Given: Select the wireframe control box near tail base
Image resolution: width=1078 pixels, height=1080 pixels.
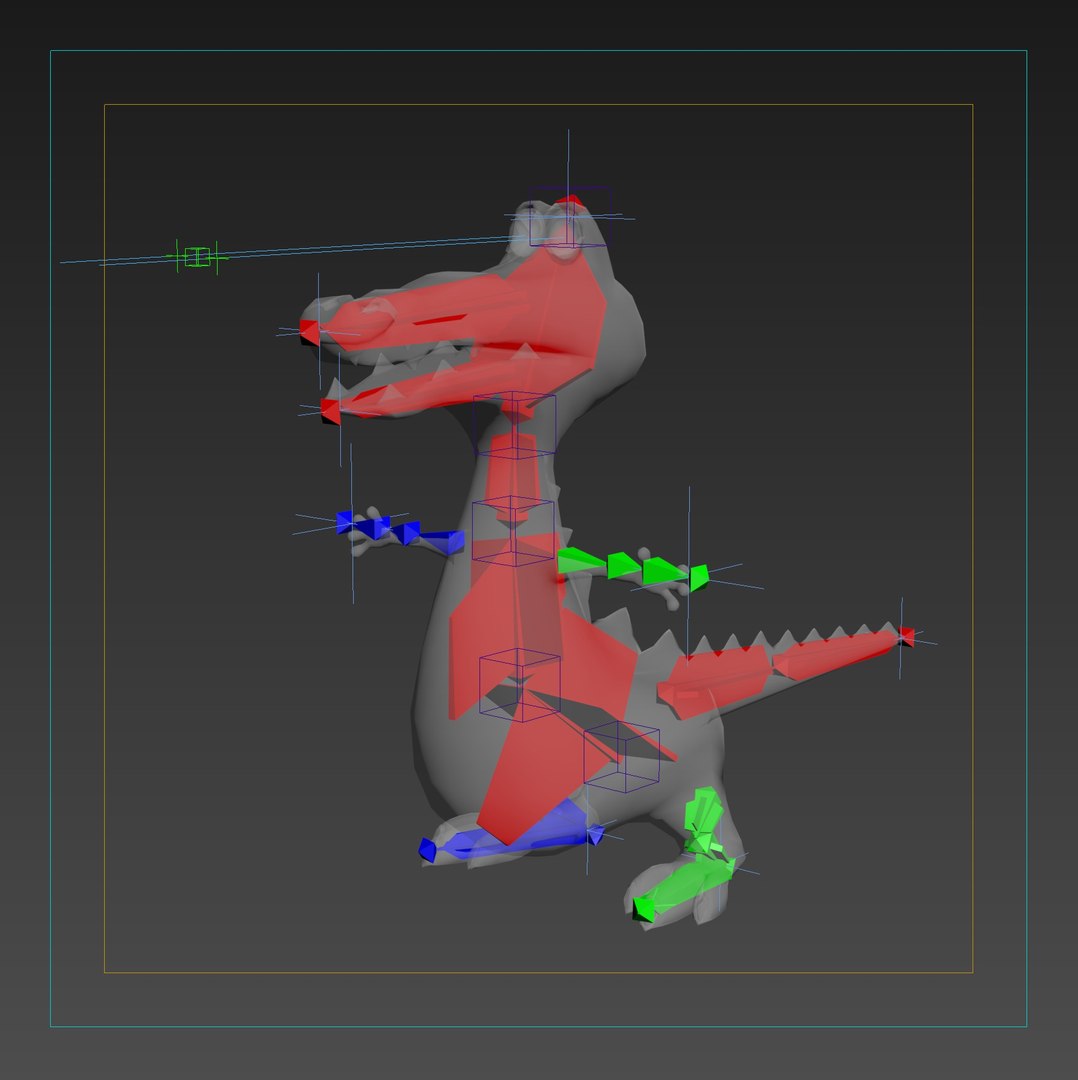Looking at the screenshot, I should 621,756.
